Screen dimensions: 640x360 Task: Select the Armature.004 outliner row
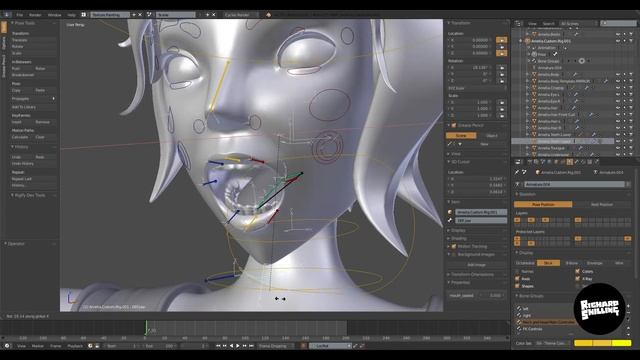pos(549,68)
